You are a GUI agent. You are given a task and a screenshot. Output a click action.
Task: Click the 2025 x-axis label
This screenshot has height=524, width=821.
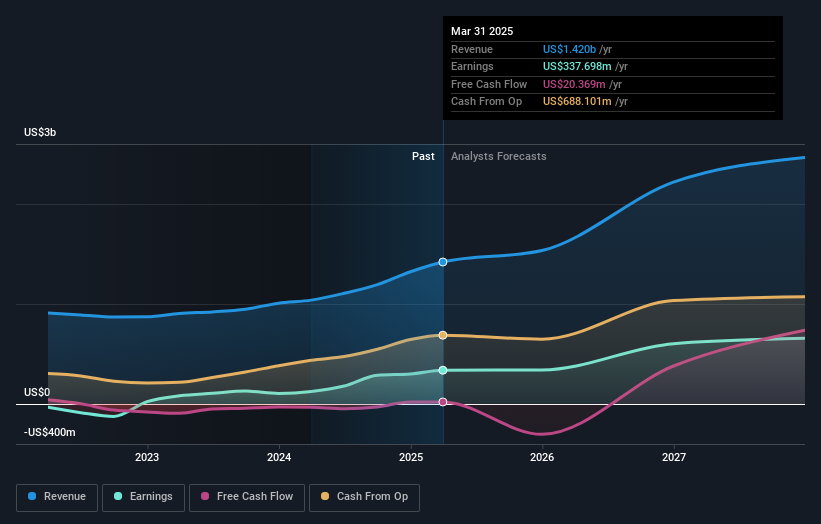tap(411, 457)
